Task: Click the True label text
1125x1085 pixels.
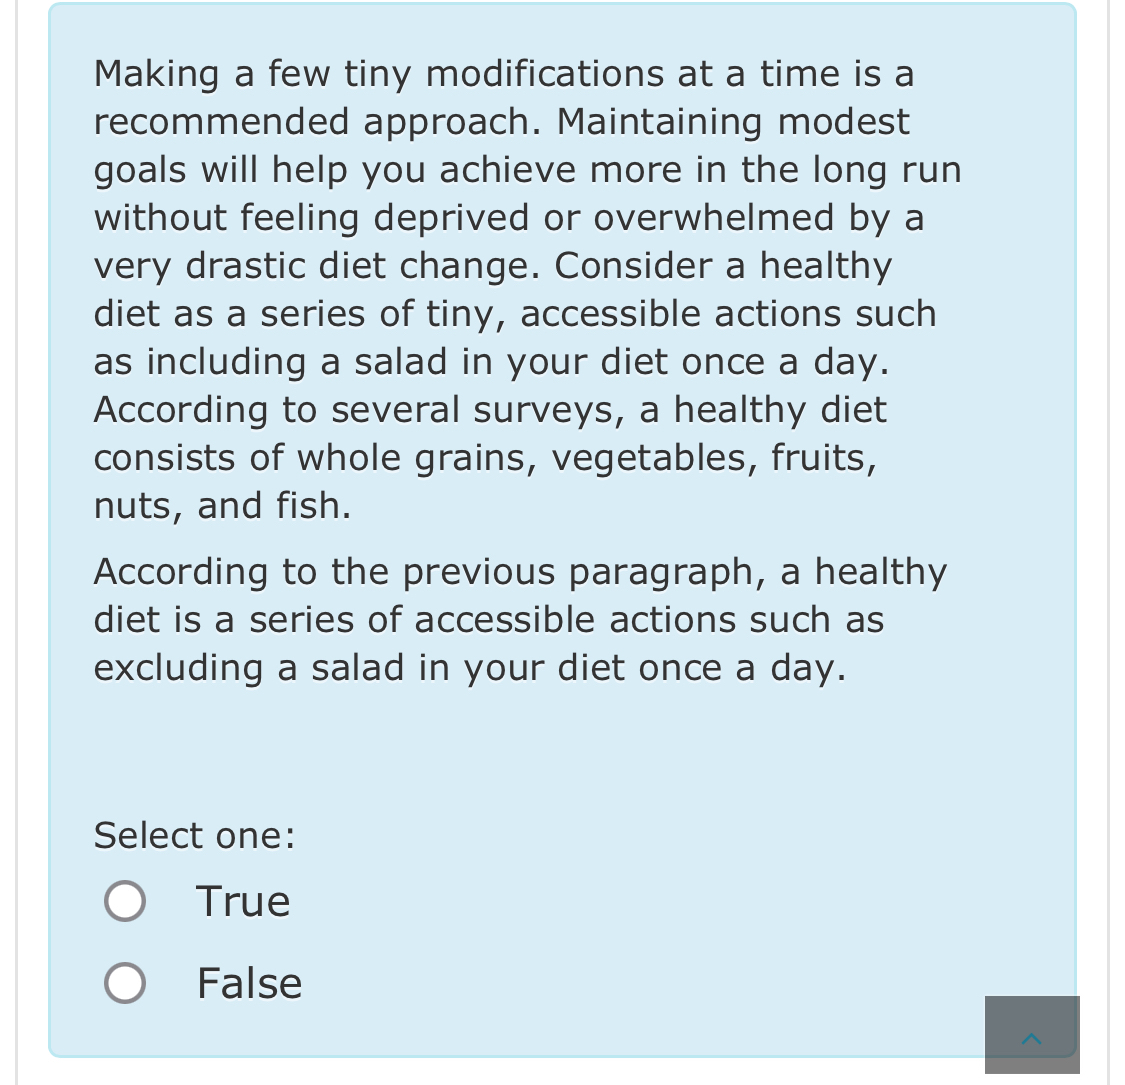Action: [243, 900]
